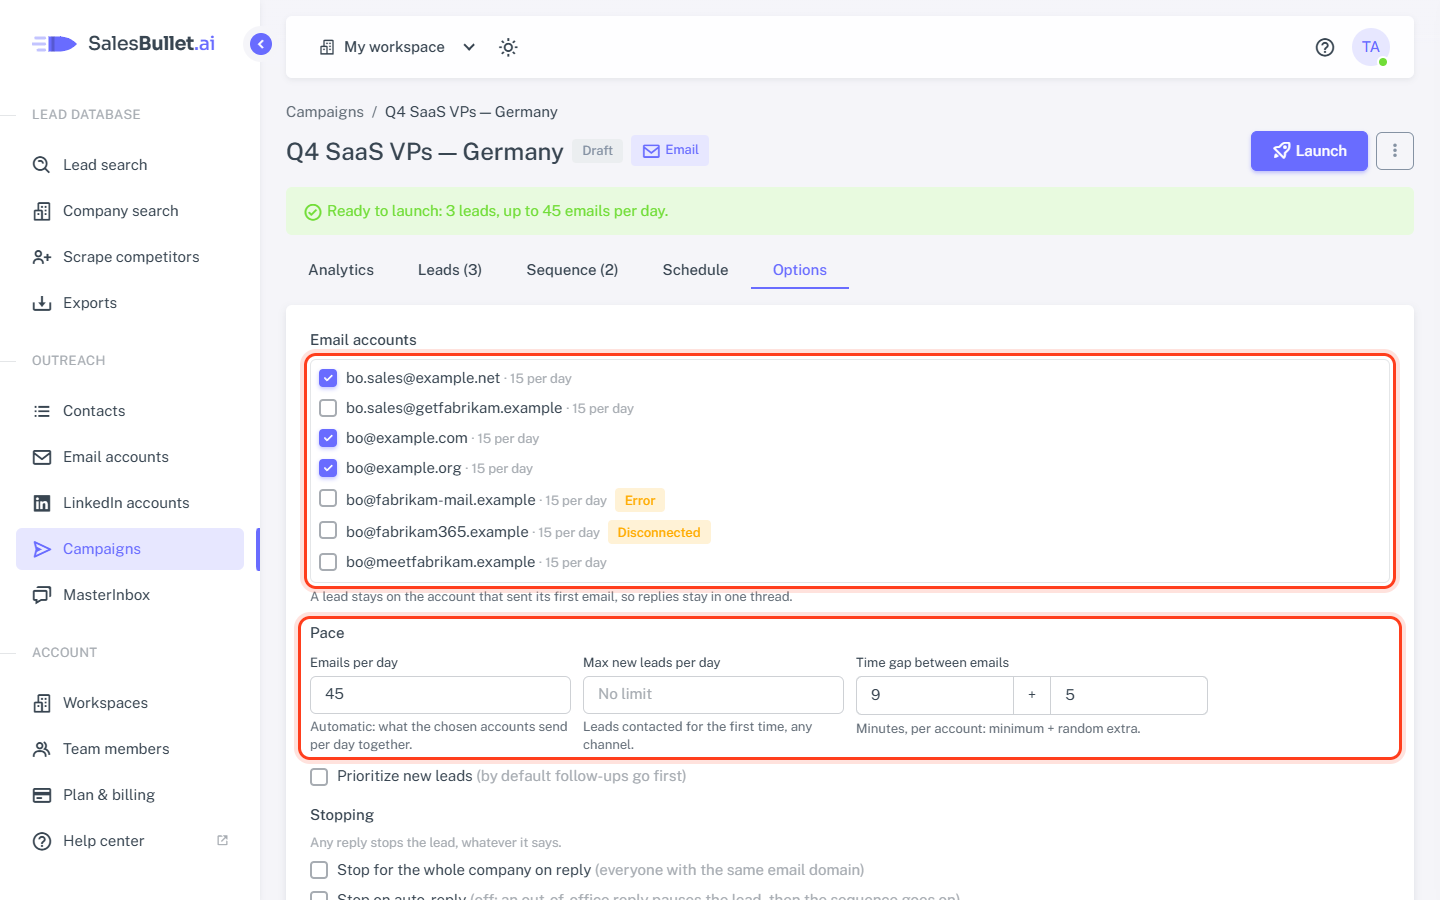Click the Campaigns breadcrumb link
Viewport: 1440px width, 900px height.
click(x=325, y=112)
